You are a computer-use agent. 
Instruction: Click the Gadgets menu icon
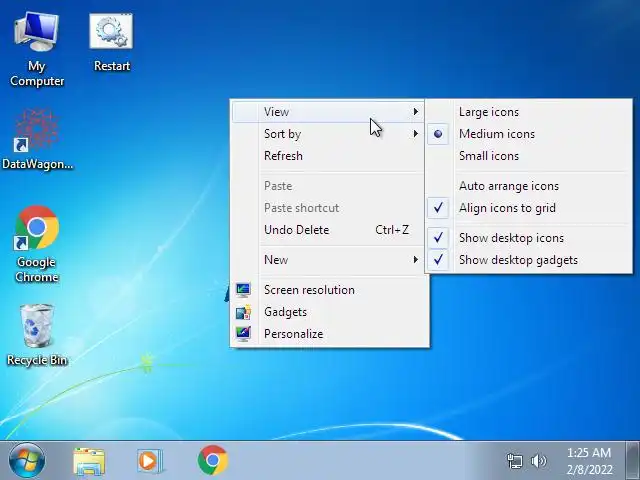click(x=243, y=312)
